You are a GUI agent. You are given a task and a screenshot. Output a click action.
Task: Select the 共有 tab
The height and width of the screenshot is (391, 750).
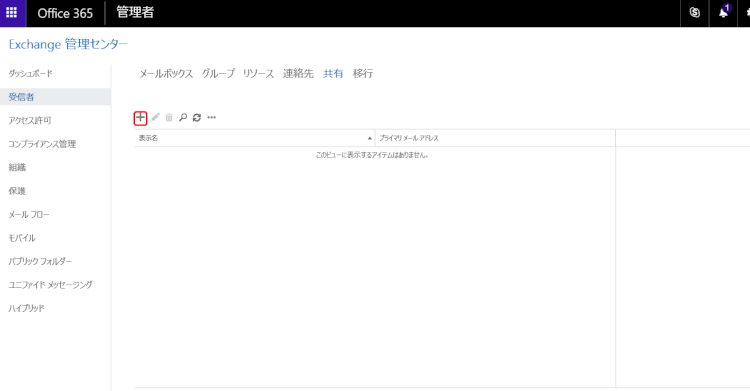pyautogui.click(x=333, y=74)
